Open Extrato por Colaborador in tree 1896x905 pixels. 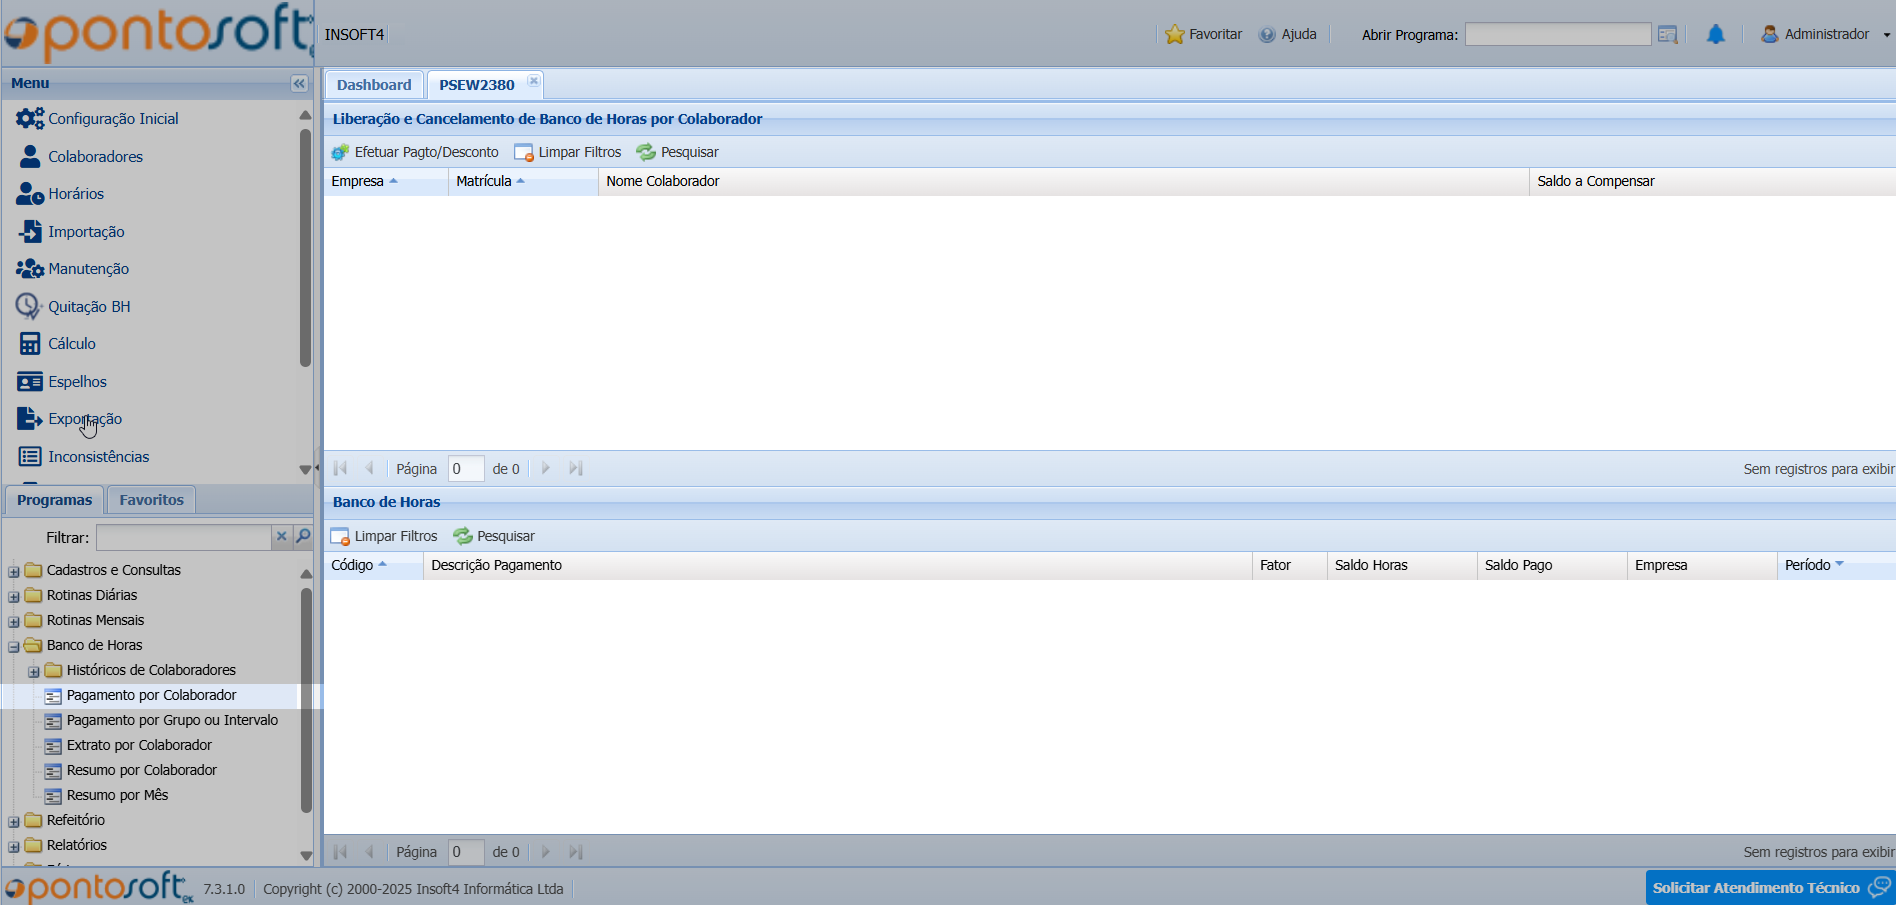tap(139, 745)
